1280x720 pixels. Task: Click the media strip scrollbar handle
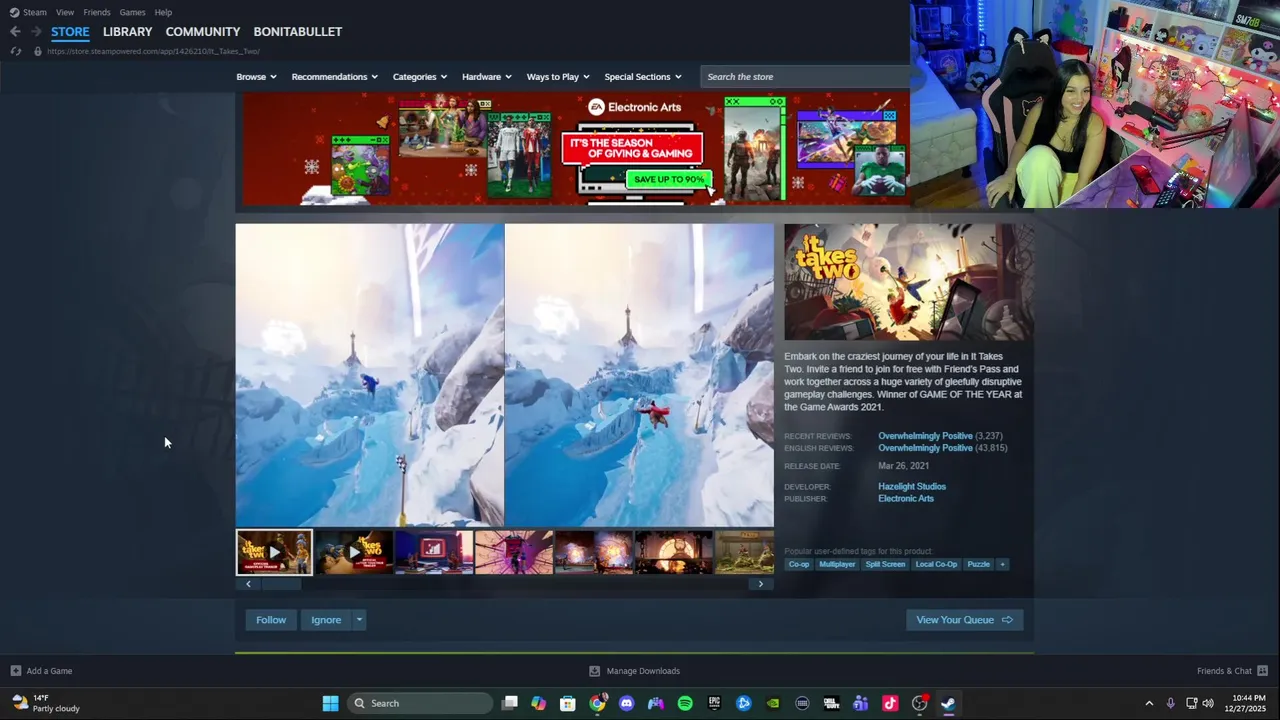point(281,584)
